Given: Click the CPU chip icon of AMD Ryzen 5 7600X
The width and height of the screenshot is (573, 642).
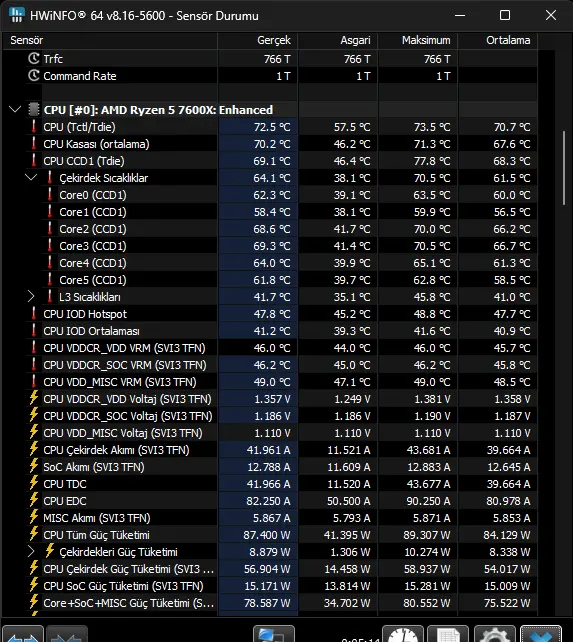Looking at the screenshot, I should (34, 109).
